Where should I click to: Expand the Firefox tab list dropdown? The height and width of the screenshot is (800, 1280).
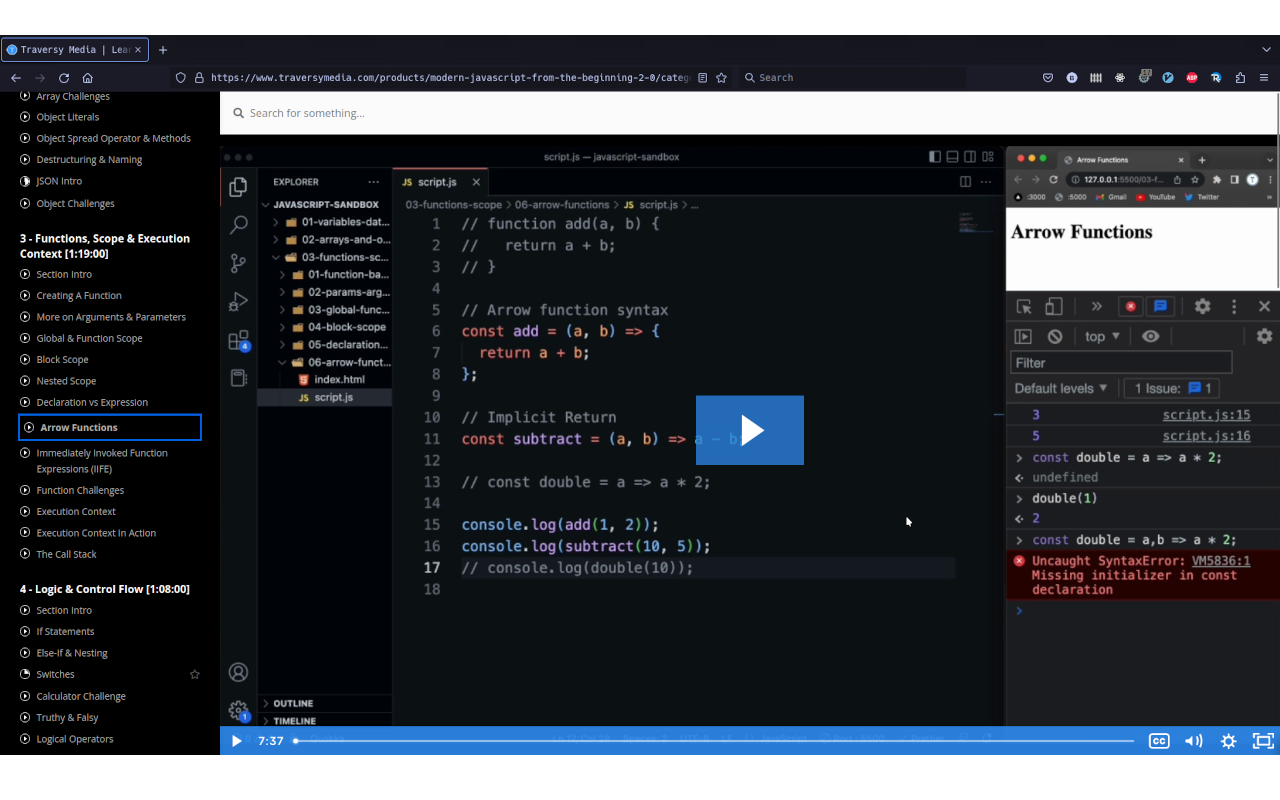[1267, 50]
